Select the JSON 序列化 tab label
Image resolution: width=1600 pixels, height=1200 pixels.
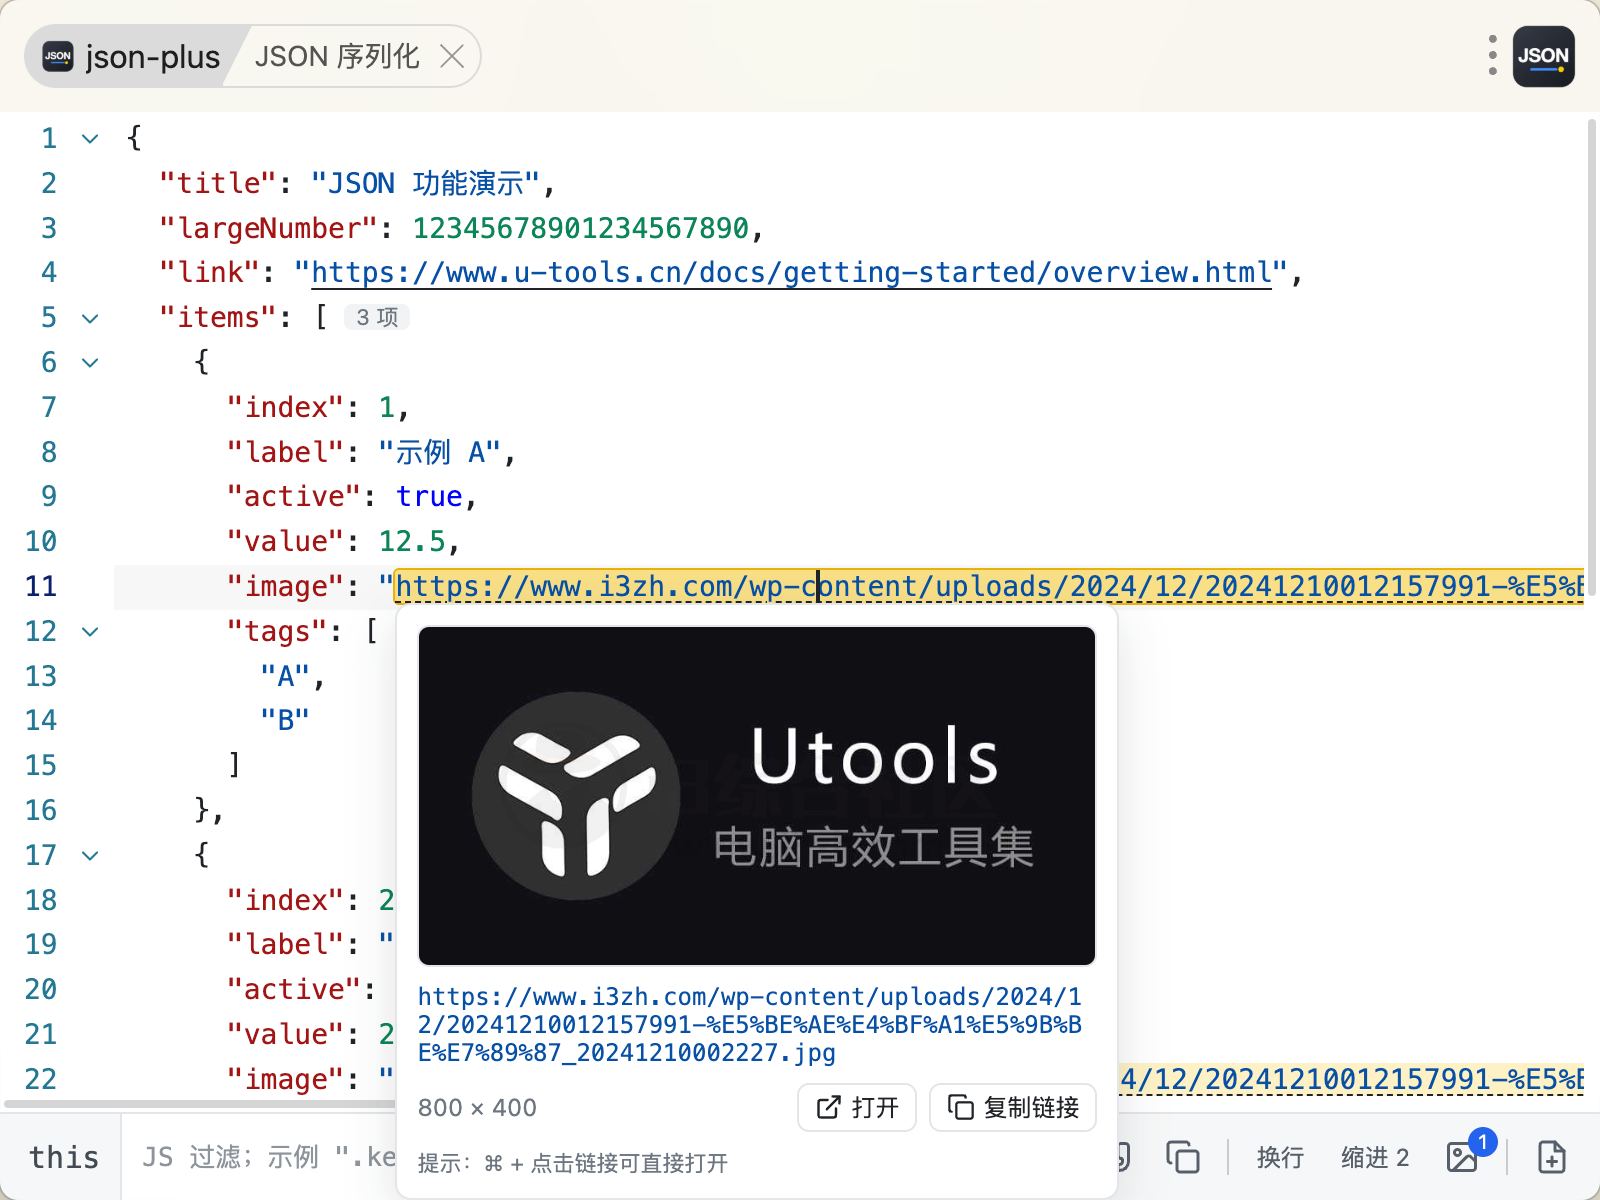337,56
